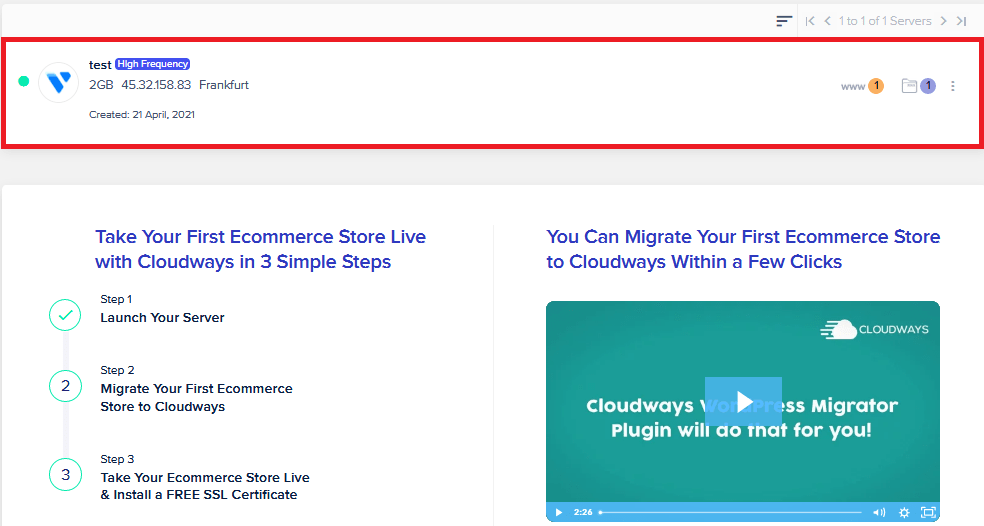Open the projects folder icon
The width and height of the screenshot is (984, 526).
(x=909, y=86)
